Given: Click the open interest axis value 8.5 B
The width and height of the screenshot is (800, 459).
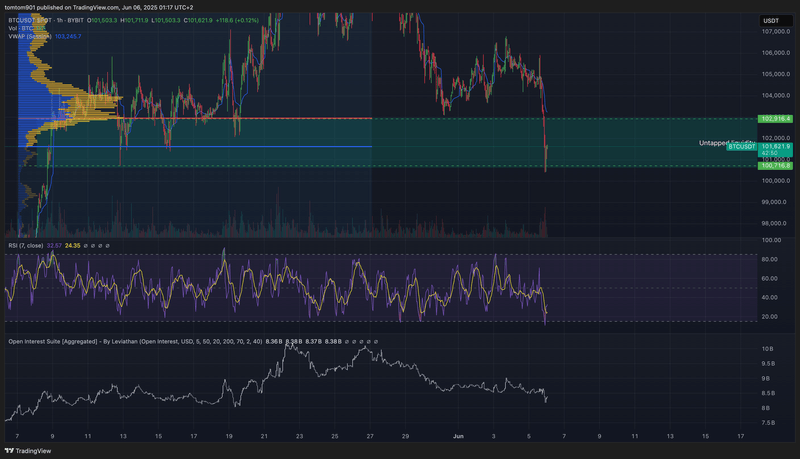Looking at the screenshot, I should (768, 393).
